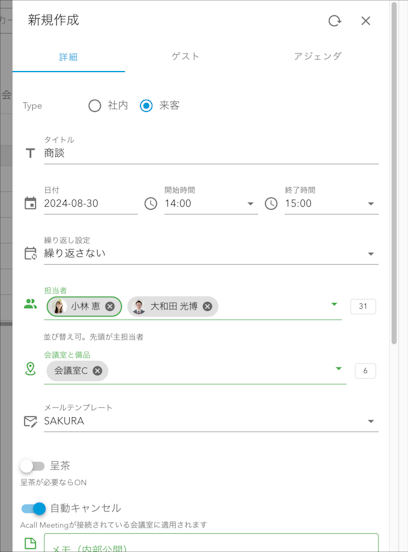The width and height of the screenshot is (408, 552).
Task: Select the 社内 radio button
Action: (x=95, y=106)
